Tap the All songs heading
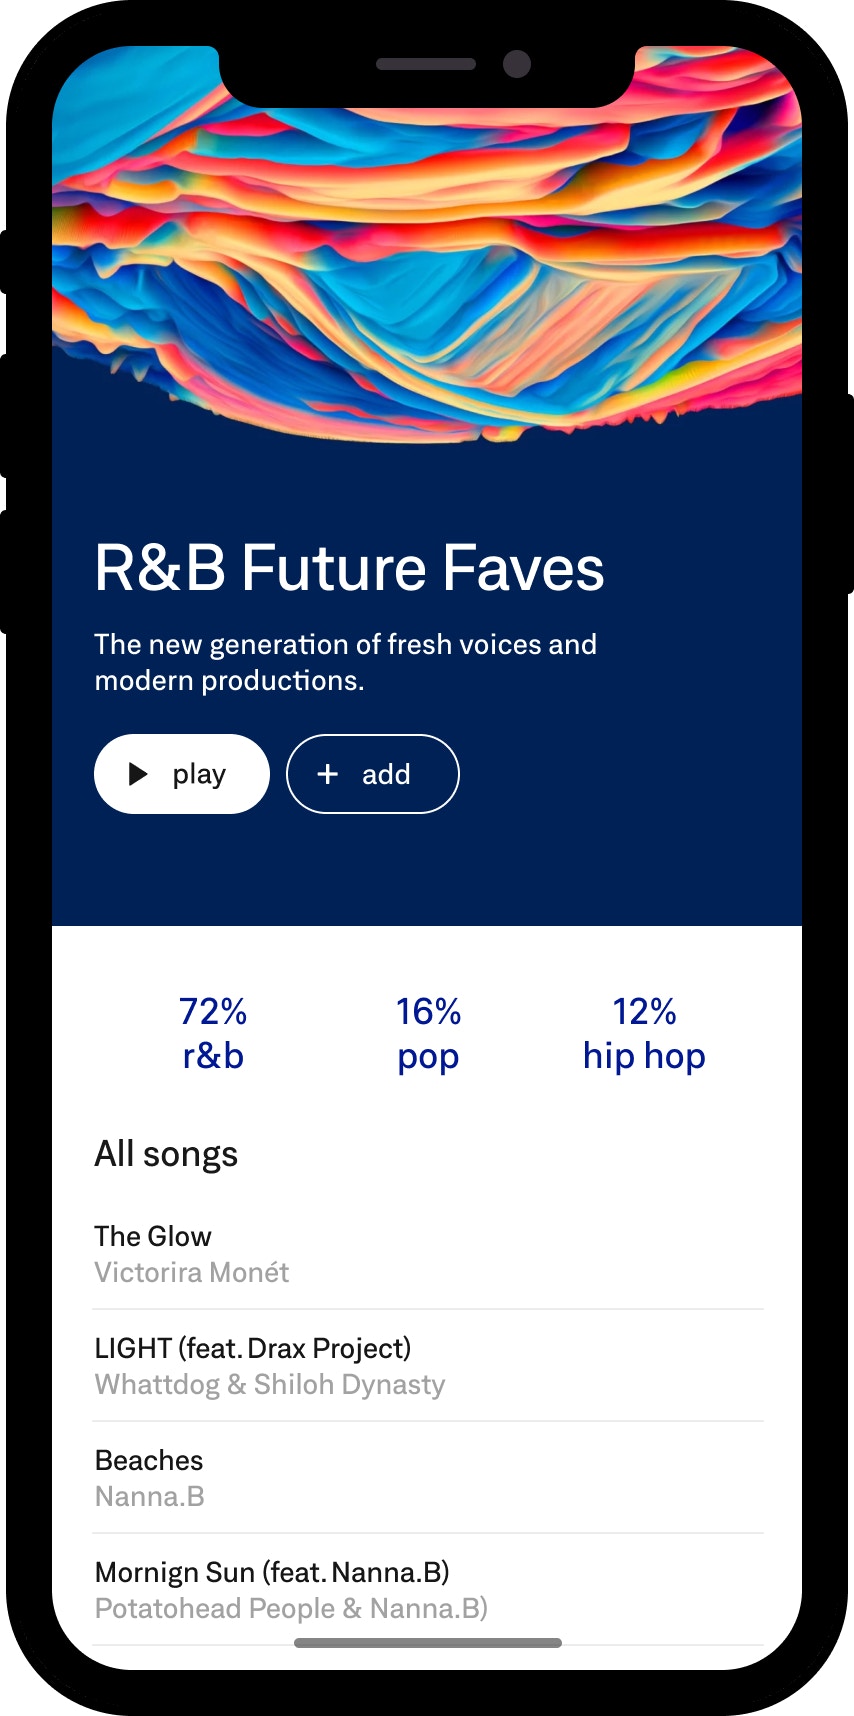854x1716 pixels. click(166, 1154)
